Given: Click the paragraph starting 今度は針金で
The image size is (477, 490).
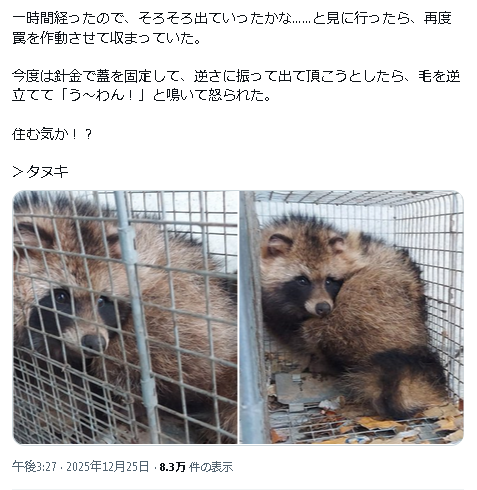Looking at the screenshot, I should [236, 86].
